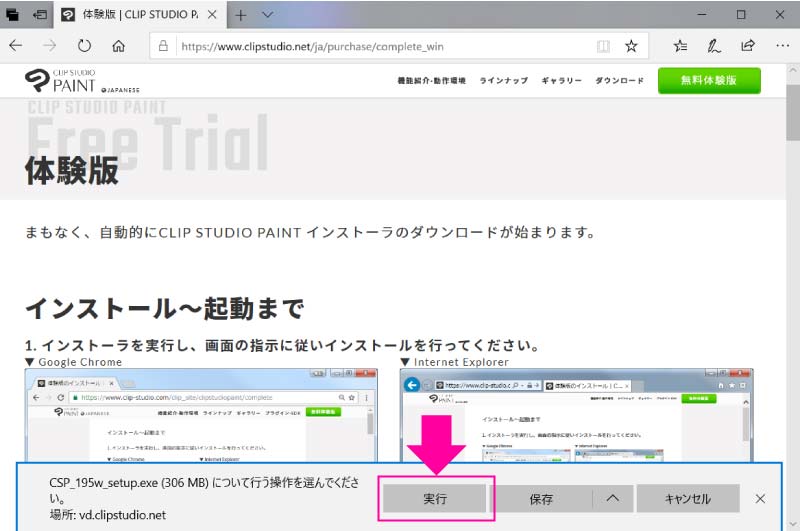This screenshot has width=800, height=531.
Task: Refresh the page with reload icon
Action: pos(84,46)
